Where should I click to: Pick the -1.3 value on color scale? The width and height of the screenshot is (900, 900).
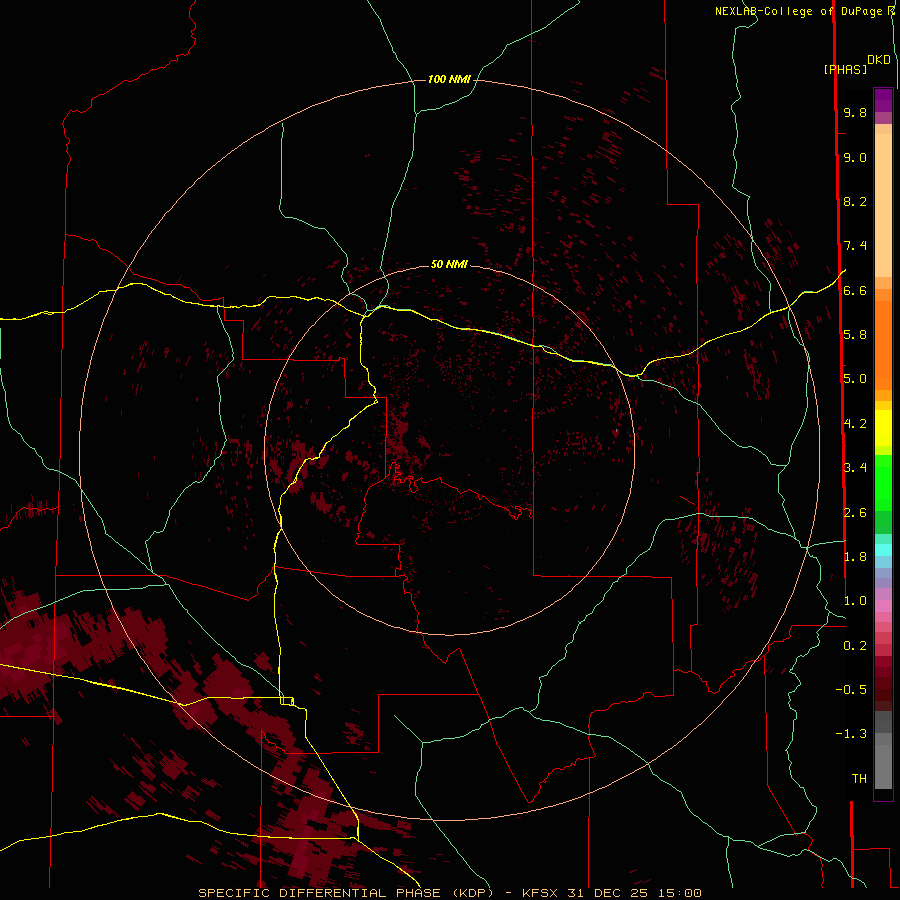coord(851,734)
